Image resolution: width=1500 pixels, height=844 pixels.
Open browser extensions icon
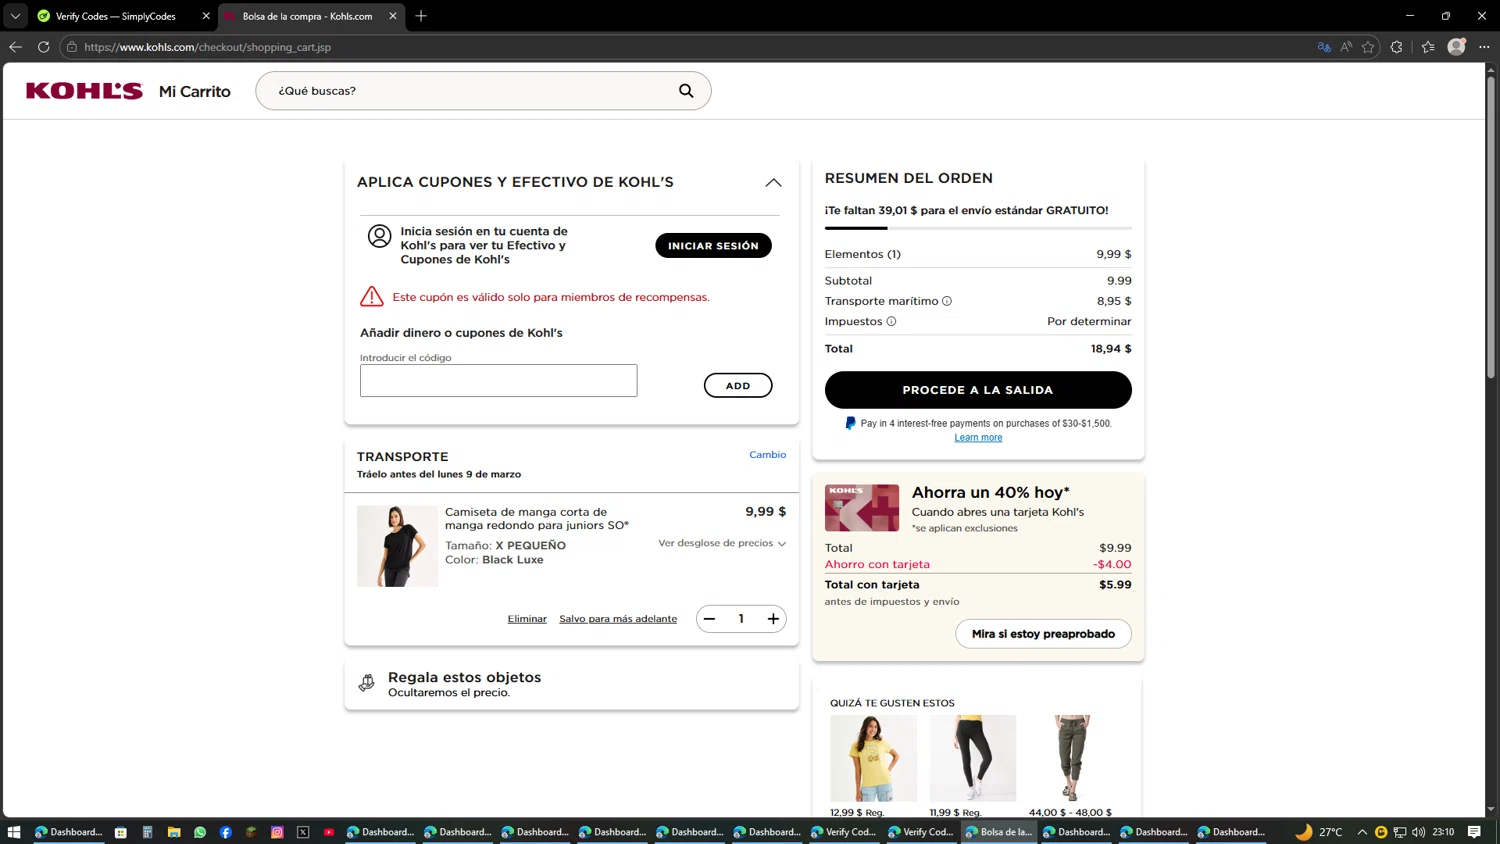point(1397,47)
